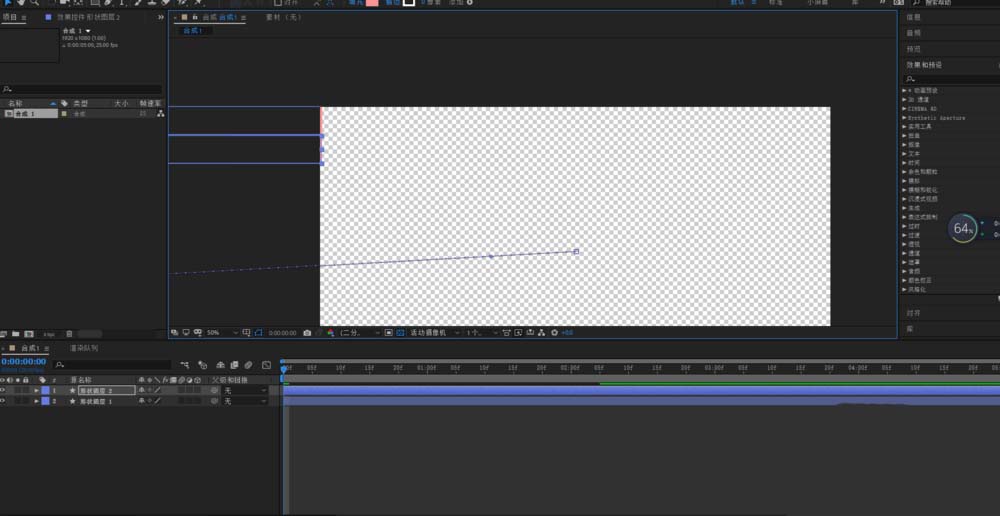Delete selected project items with trash icon

70,334
